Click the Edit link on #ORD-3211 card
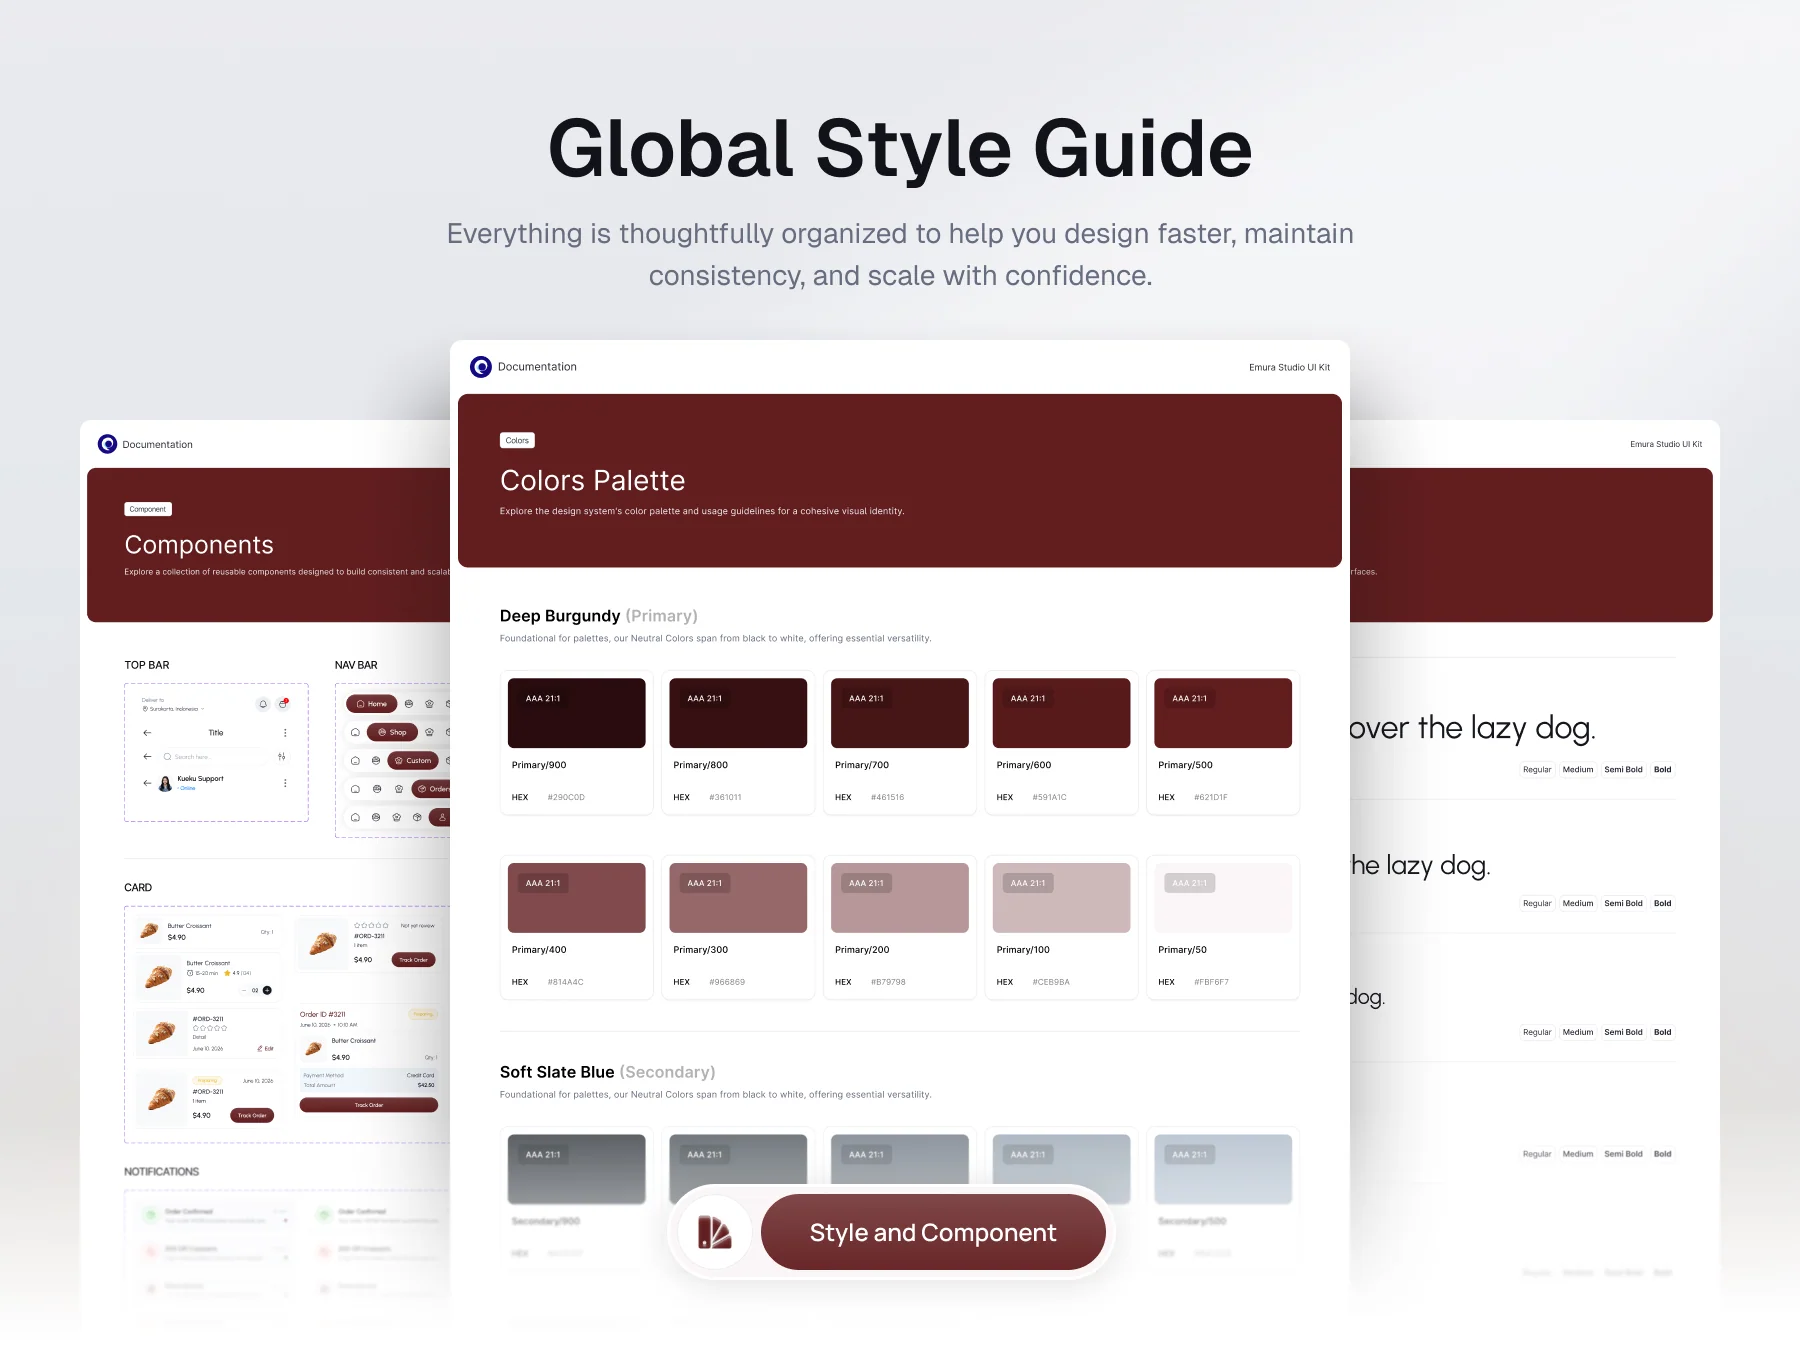 pyautogui.click(x=265, y=1049)
